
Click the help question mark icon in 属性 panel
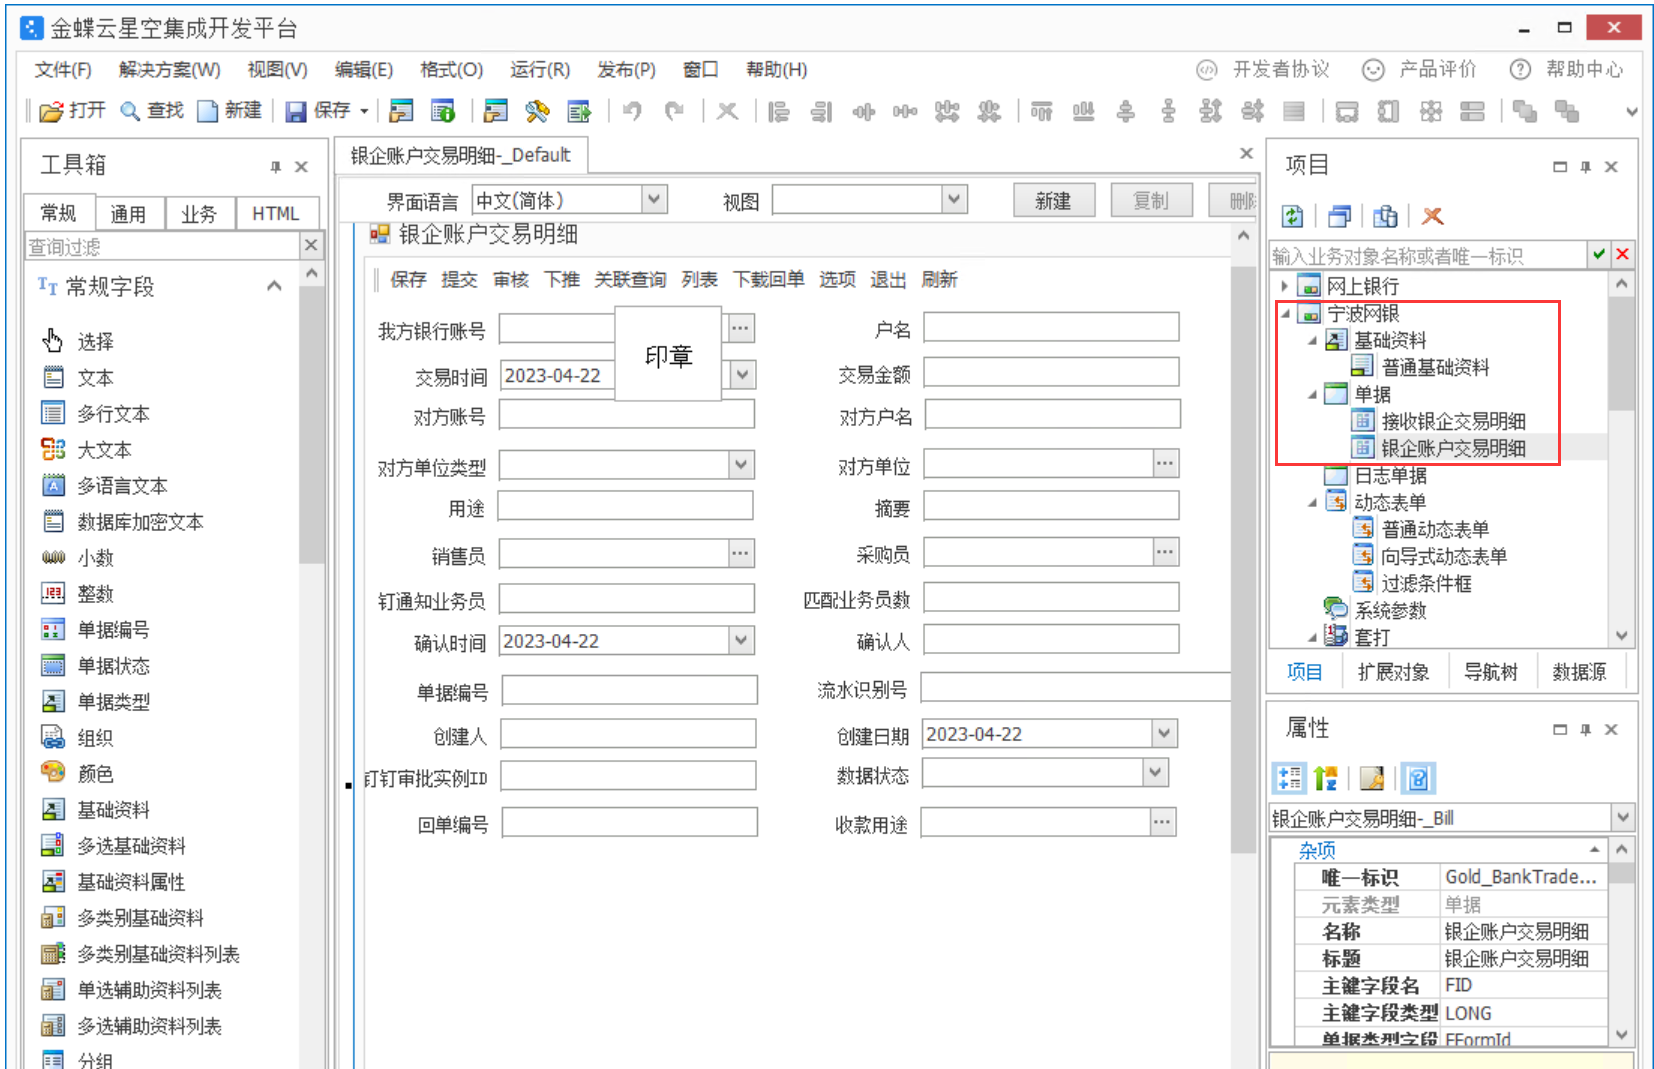(1418, 778)
